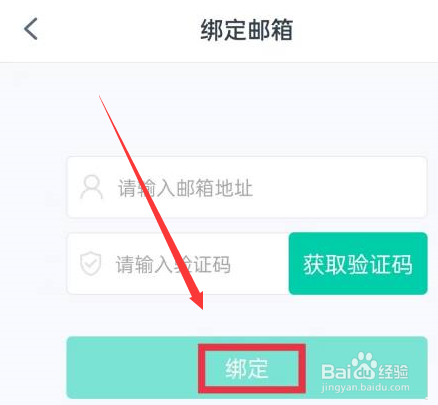This screenshot has width=438, height=405.
Task: Click the Bai text of the Baidu logo
Action: point(336,372)
